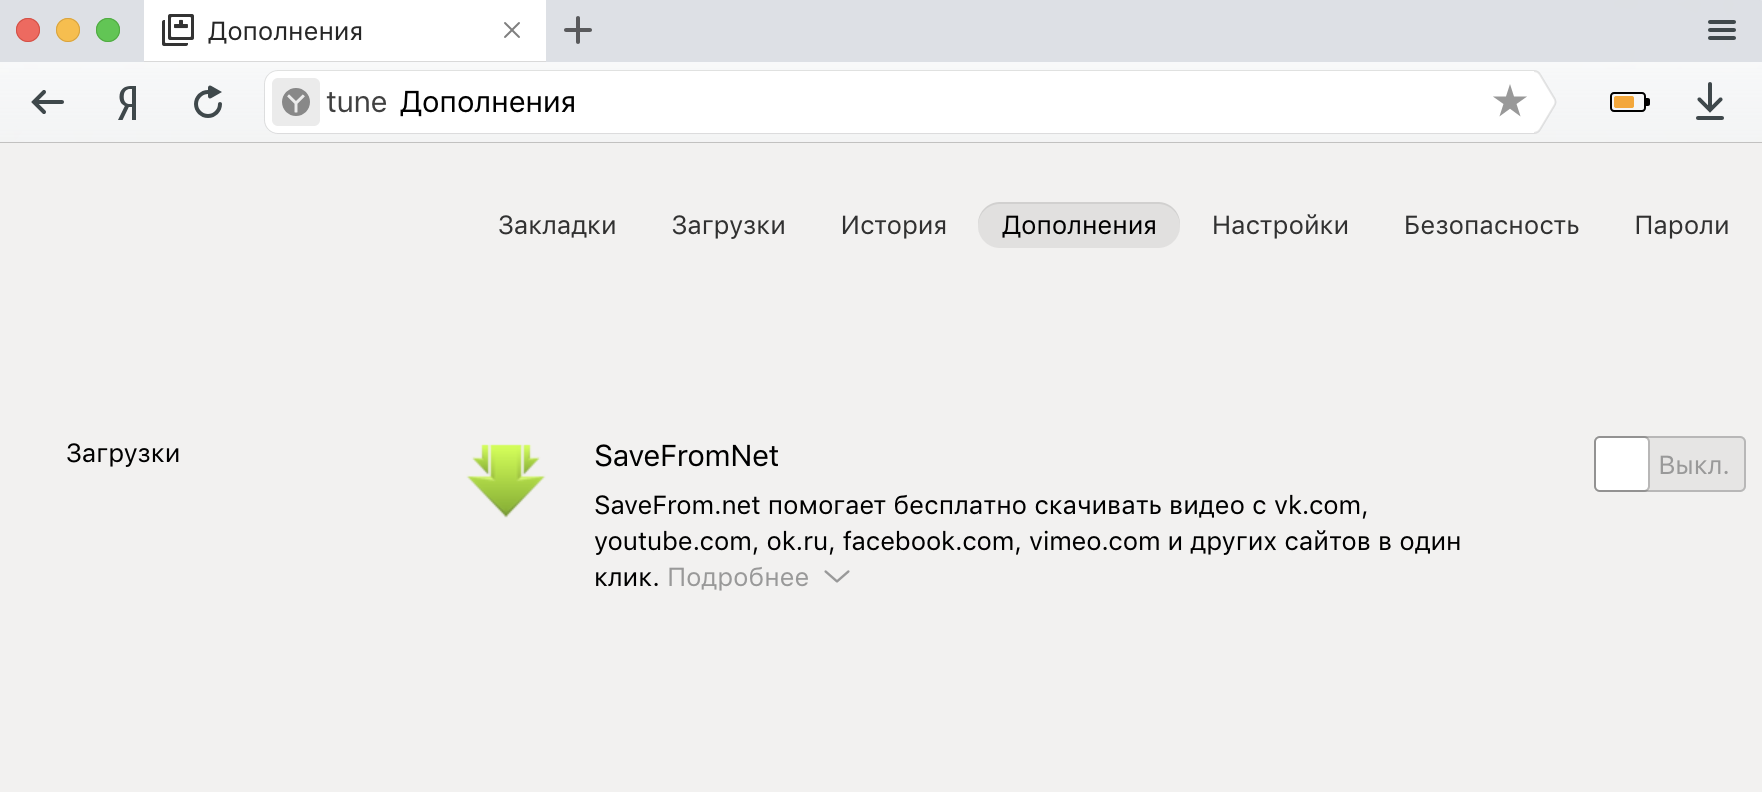The height and width of the screenshot is (792, 1762).
Task: Switch to the Закладки tab
Action: pyautogui.click(x=557, y=226)
